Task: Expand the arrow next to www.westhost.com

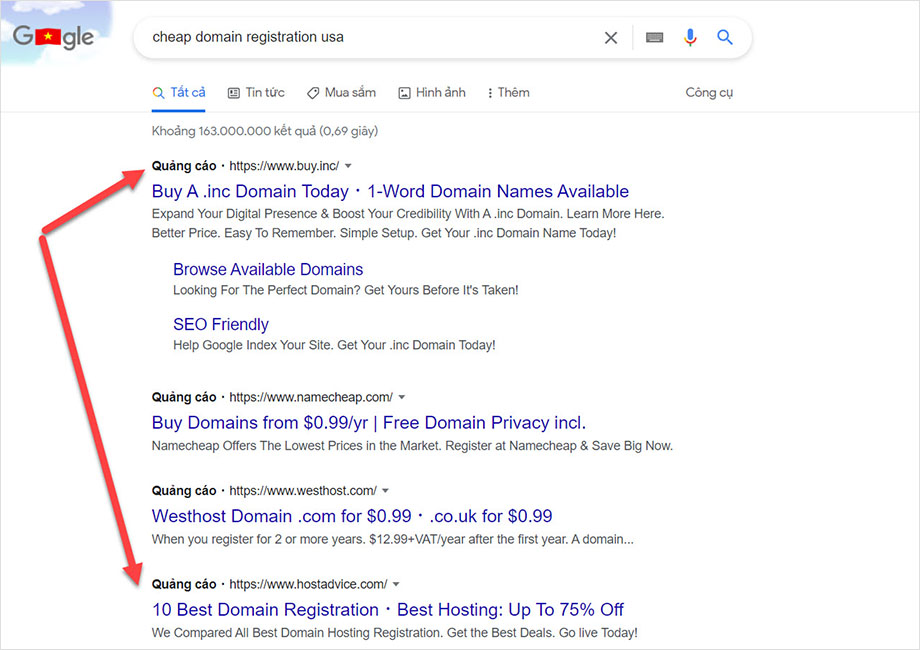Action: pyautogui.click(x=387, y=490)
